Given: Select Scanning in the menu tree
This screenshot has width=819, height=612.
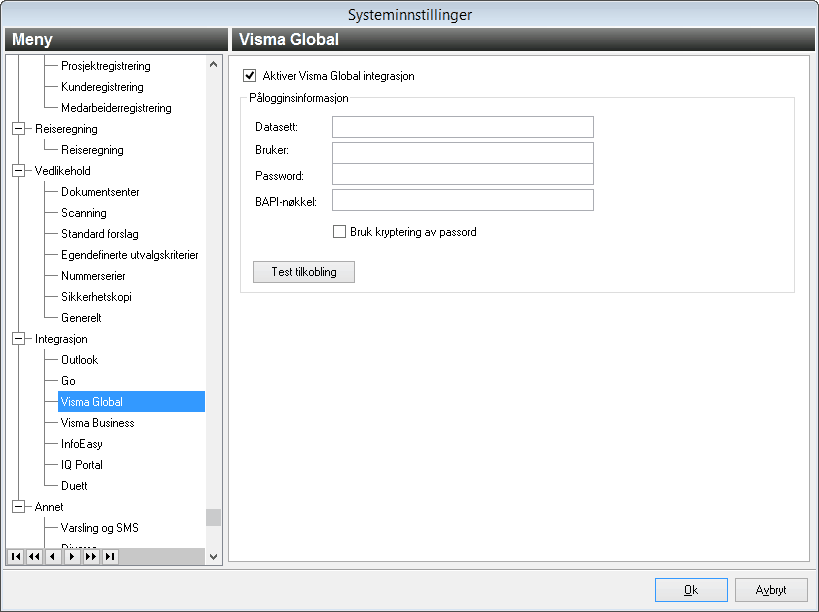Looking at the screenshot, I should 84,213.
